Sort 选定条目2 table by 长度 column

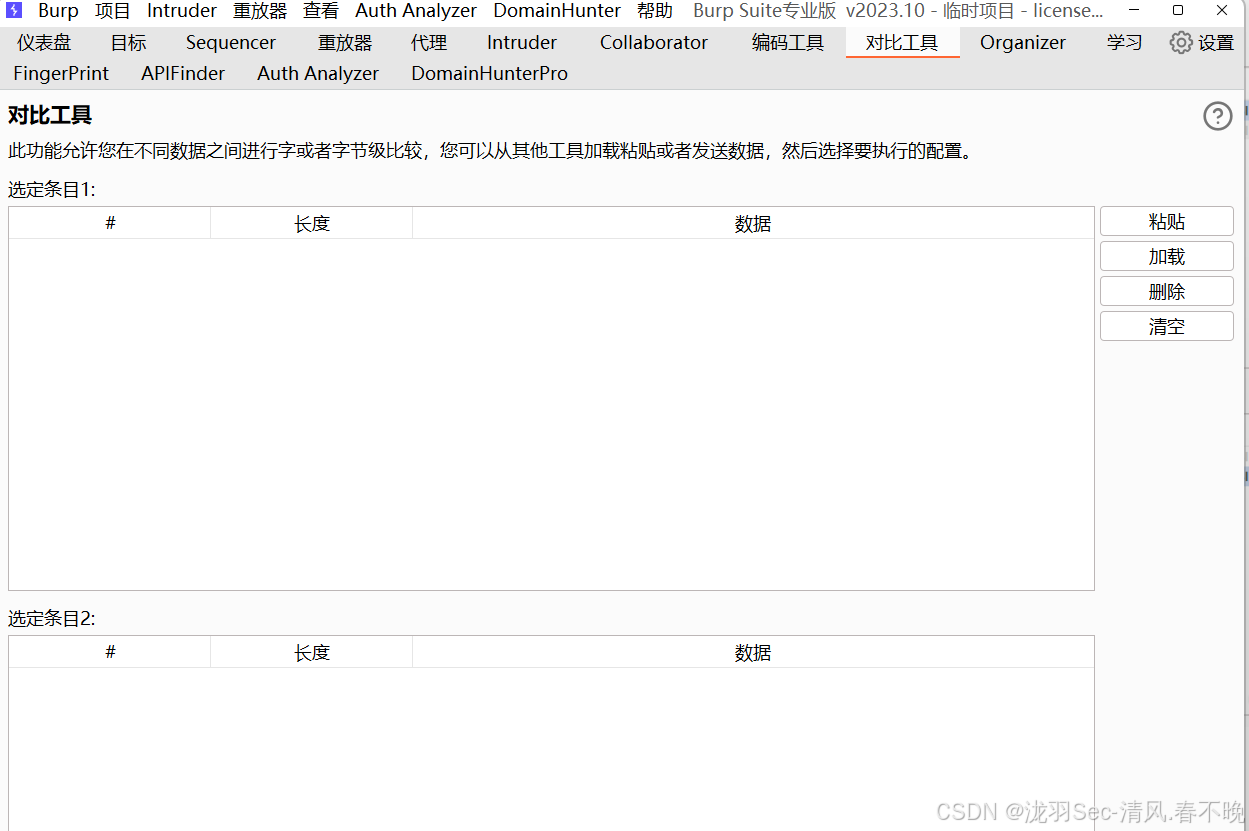click(312, 652)
